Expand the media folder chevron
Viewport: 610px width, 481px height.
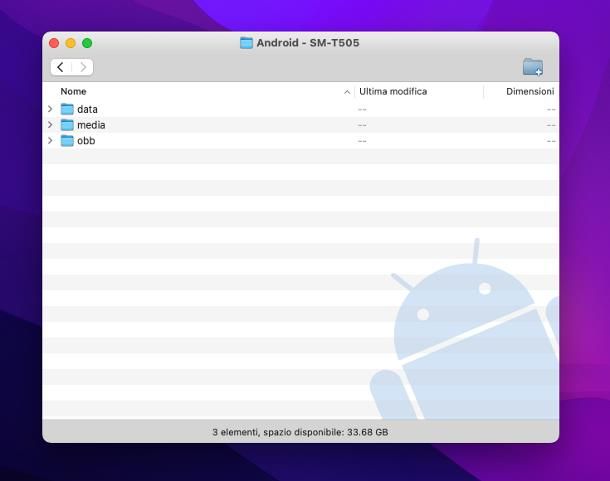50,125
